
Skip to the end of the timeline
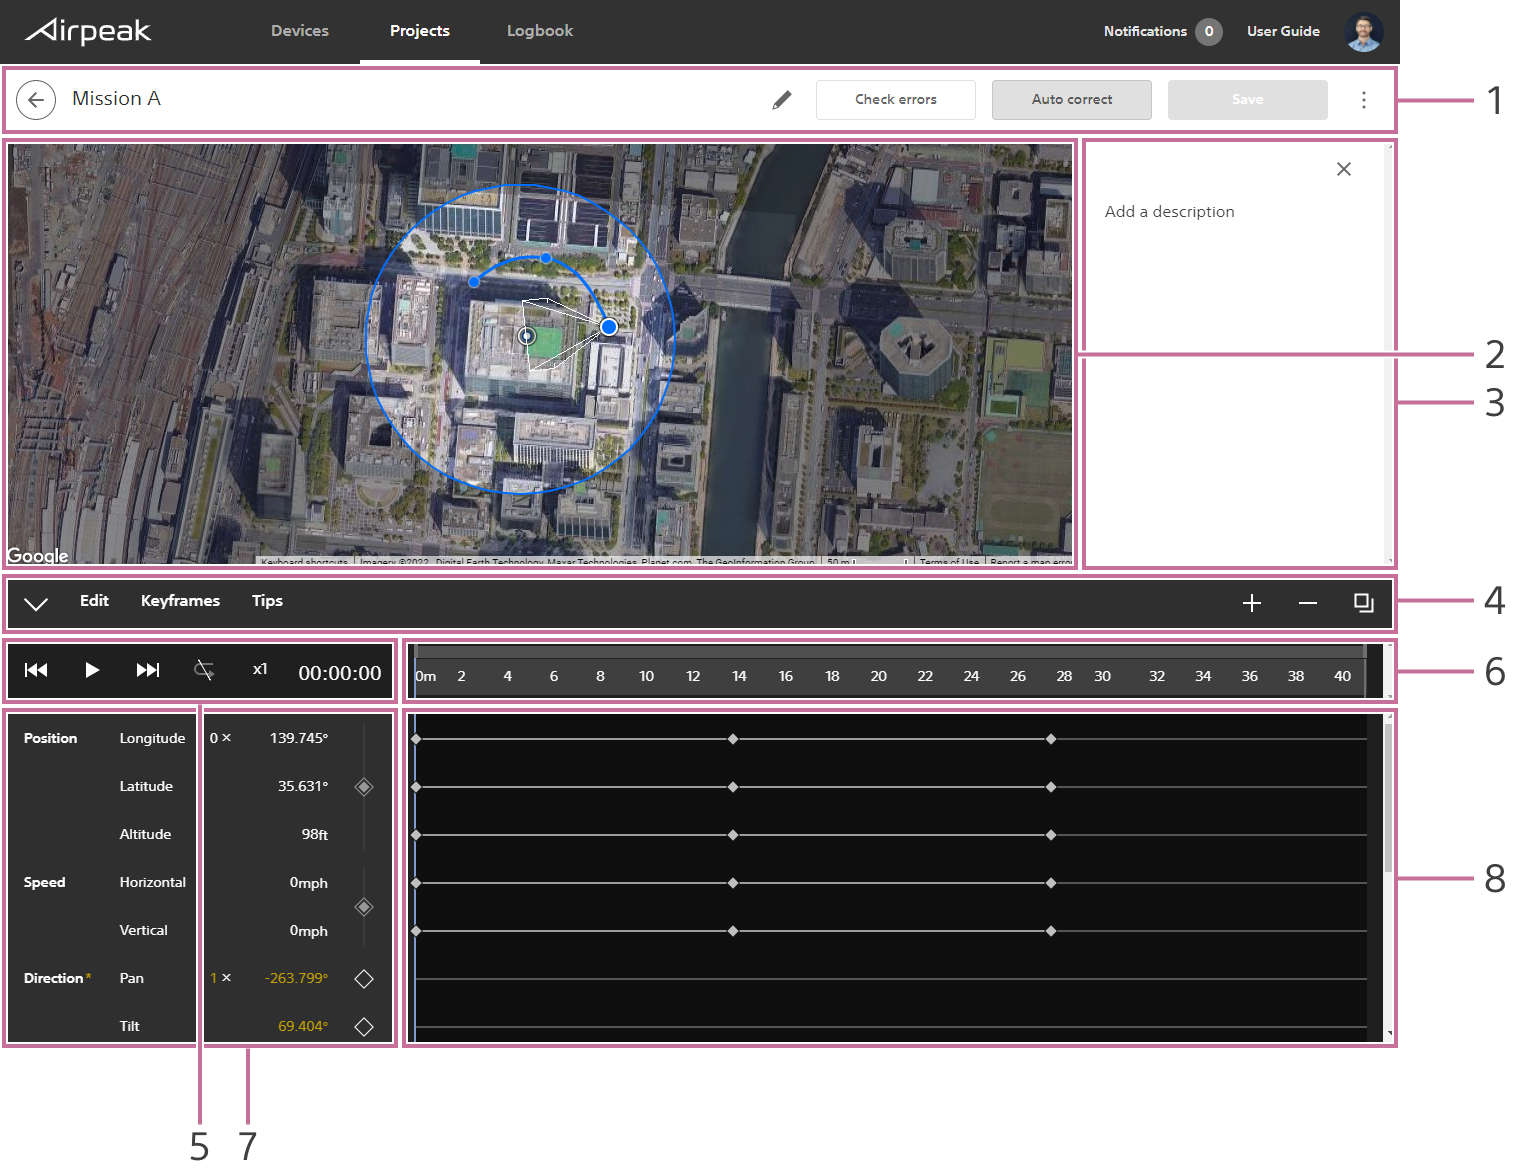coord(147,670)
